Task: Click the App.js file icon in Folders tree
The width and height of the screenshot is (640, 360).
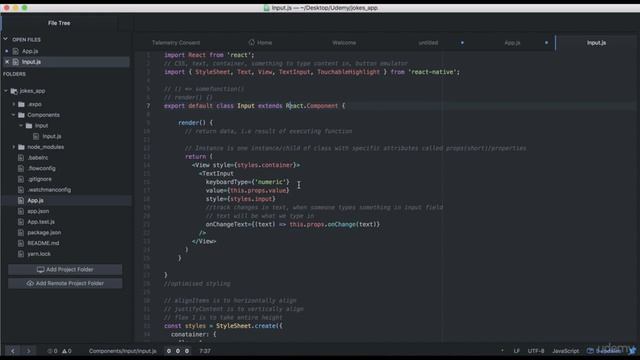Action: (21, 200)
